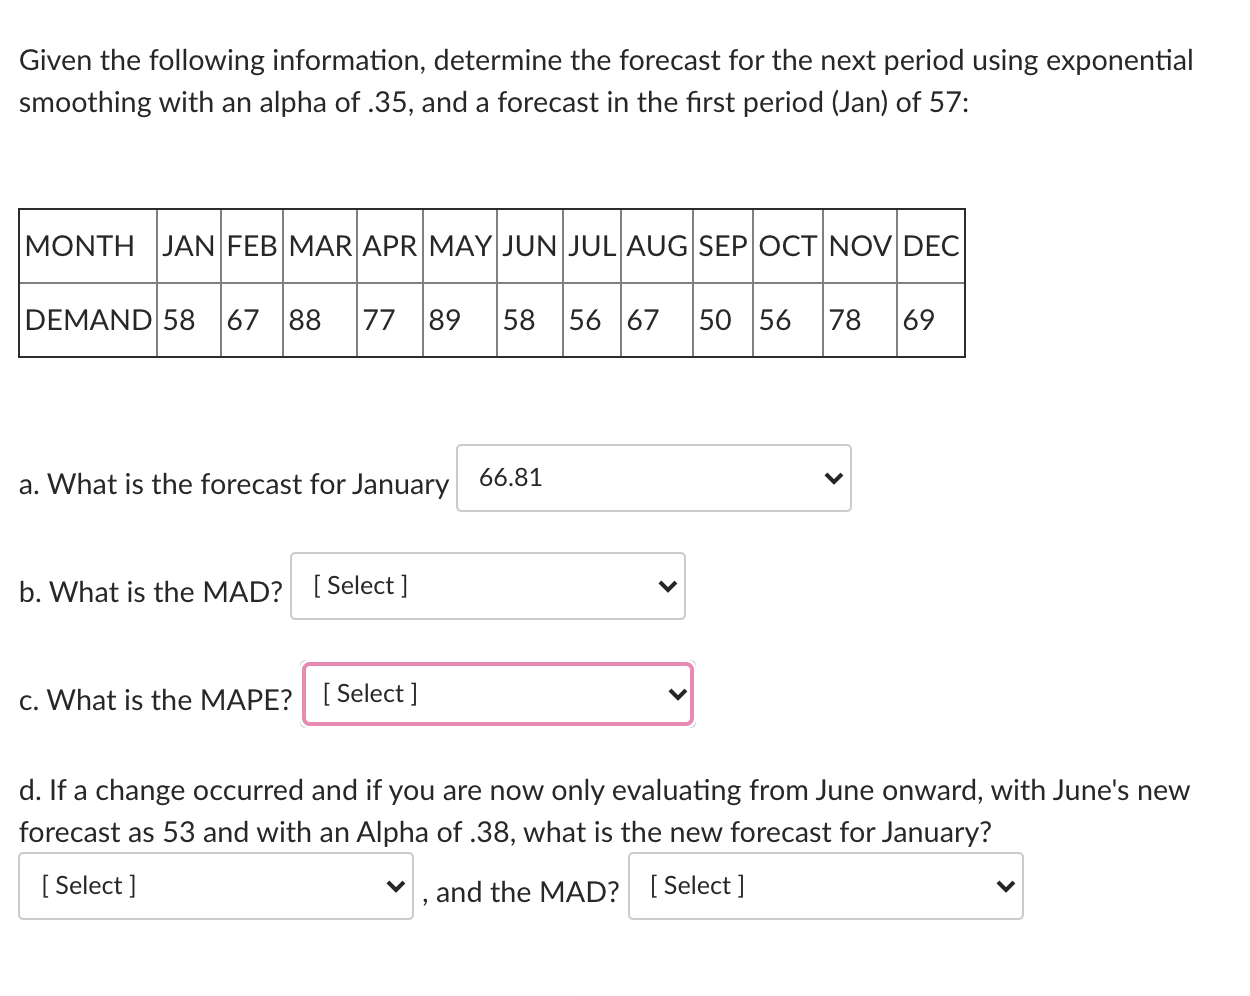
Task: Click the chevron on the part d MAD selector
Action: tap(1004, 885)
